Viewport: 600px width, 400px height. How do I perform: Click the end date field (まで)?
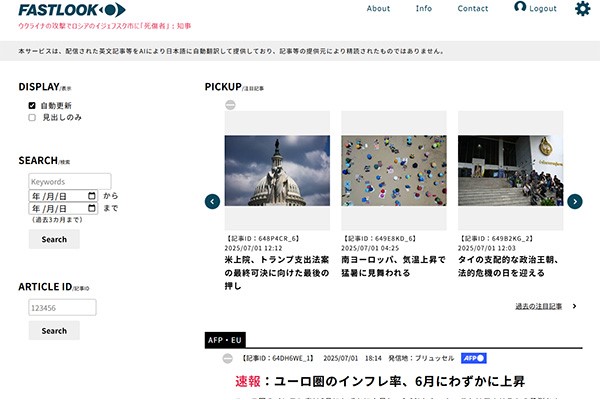[x=63, y=208]
